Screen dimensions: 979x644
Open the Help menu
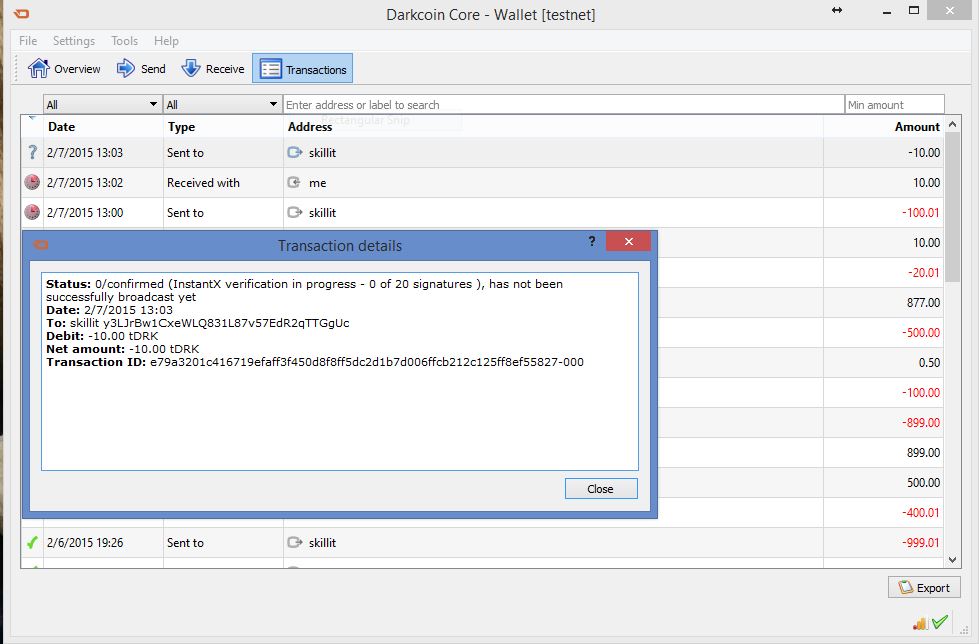pyautogui.click(x=166, y=41)
